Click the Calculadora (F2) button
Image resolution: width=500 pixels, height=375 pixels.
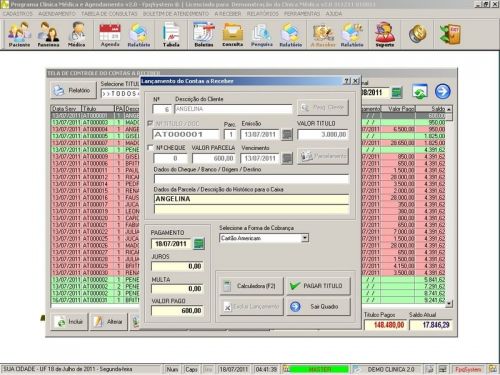pyautogui.click(x=252, y=286)
